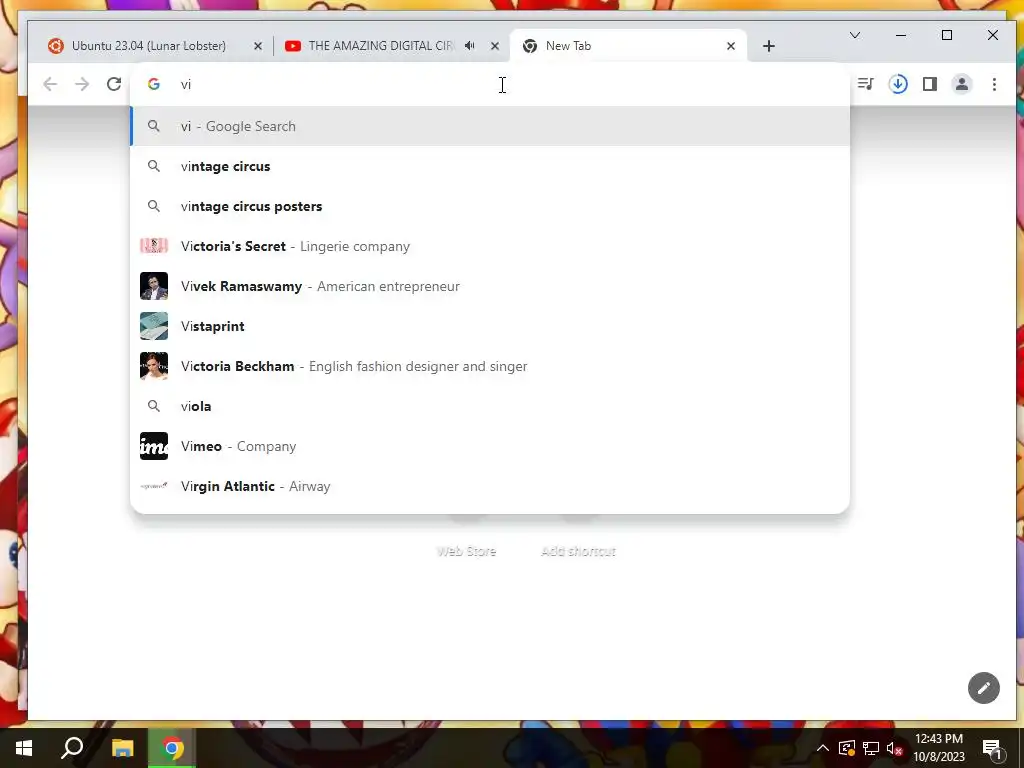
Task: Open the notification center icon
Action: 992,748
